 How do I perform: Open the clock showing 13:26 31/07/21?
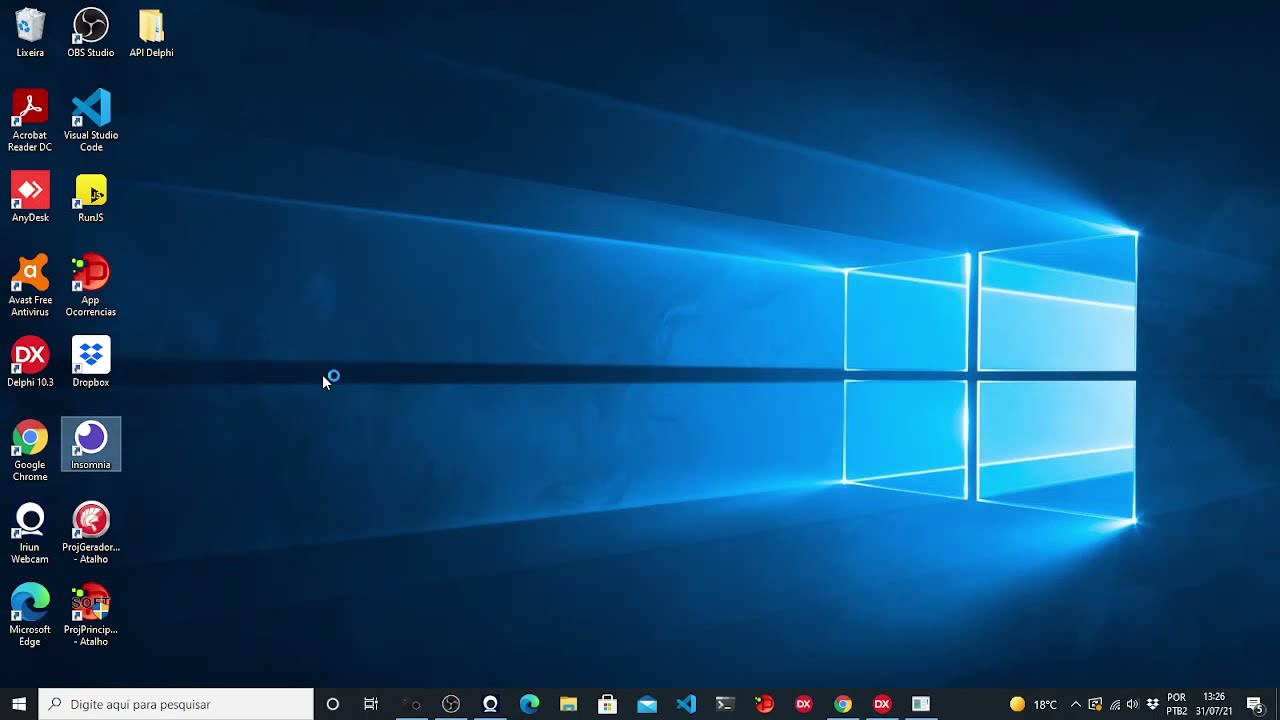point(1214,704)
